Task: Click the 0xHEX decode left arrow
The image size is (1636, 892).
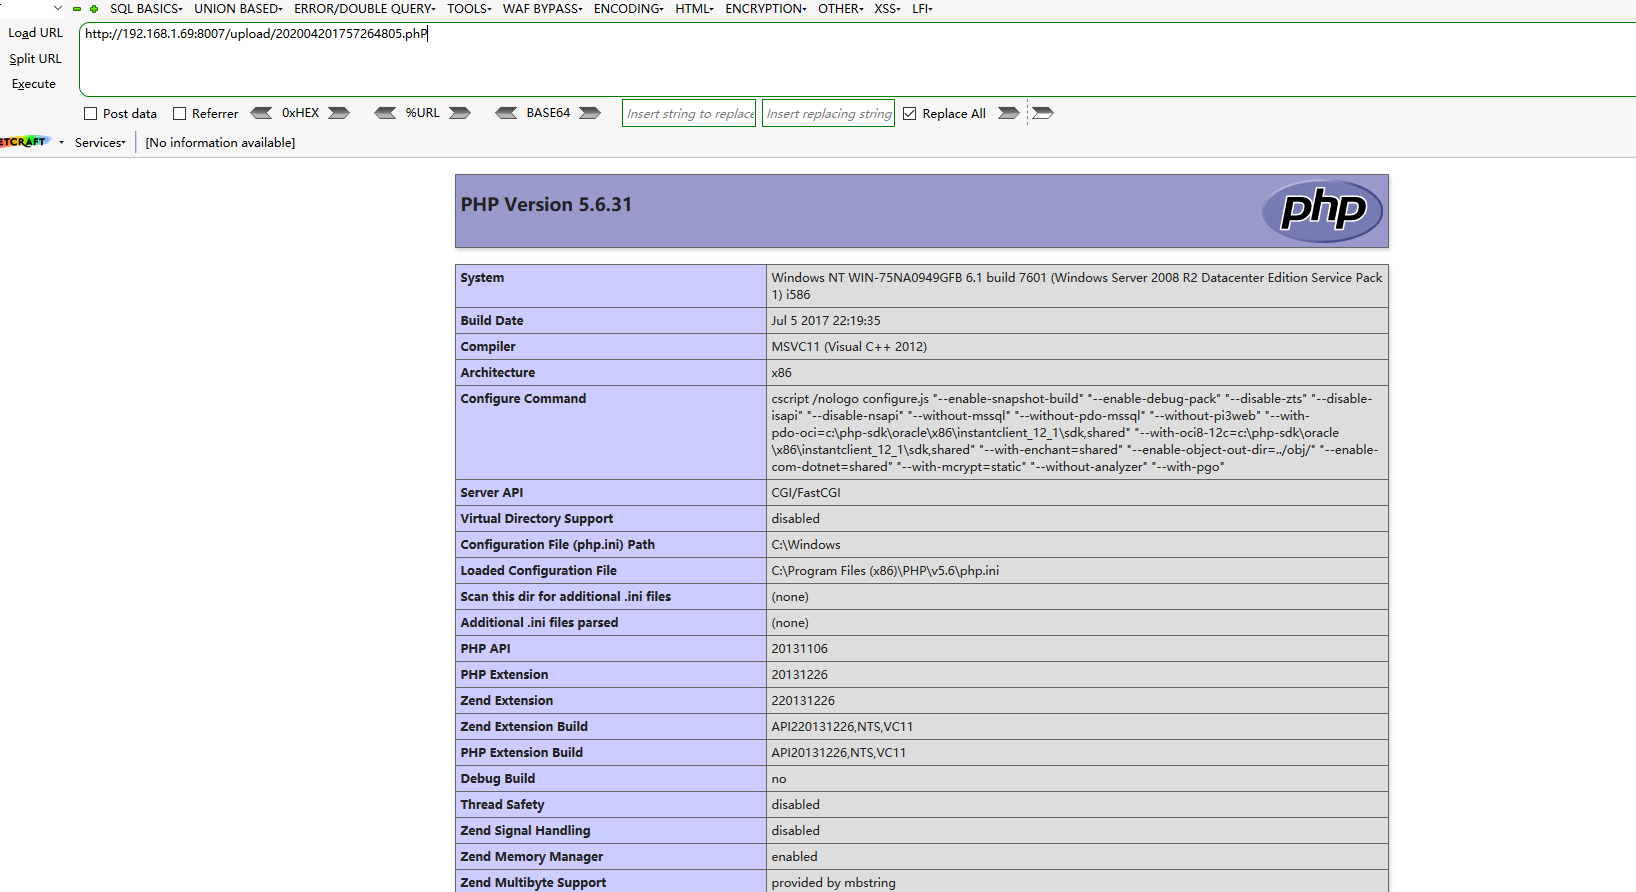Action: [x=261, y=113]
